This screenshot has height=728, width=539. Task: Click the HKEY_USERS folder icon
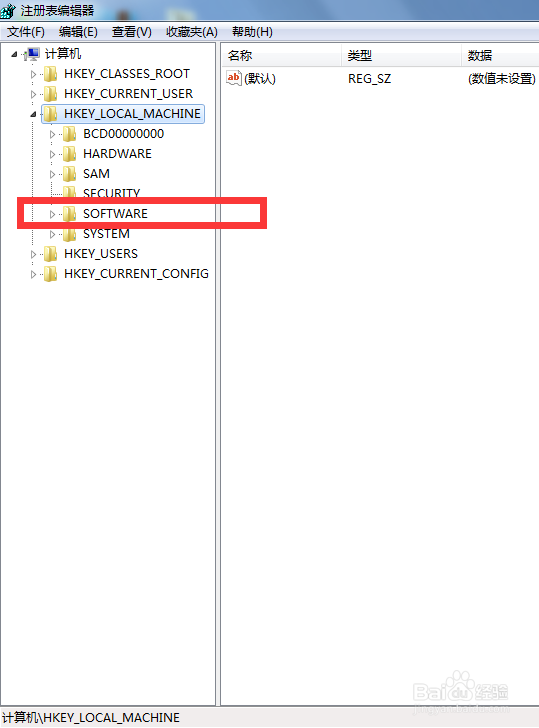pyautogui.click(x=51, y=254)
